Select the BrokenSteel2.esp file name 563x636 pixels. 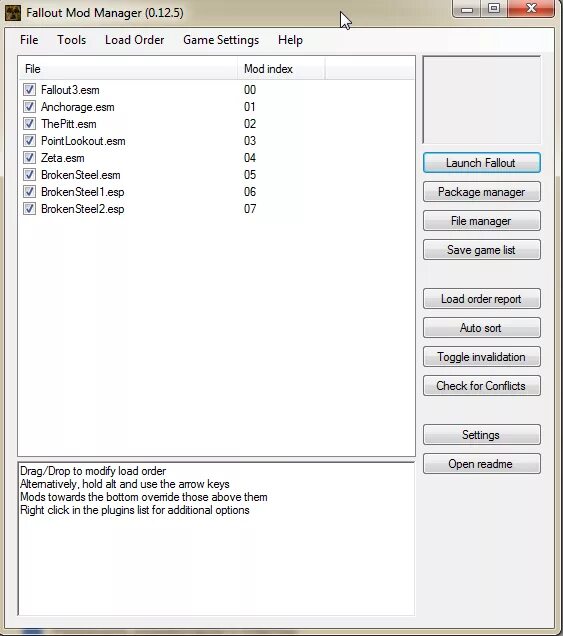tap(82, 209)
